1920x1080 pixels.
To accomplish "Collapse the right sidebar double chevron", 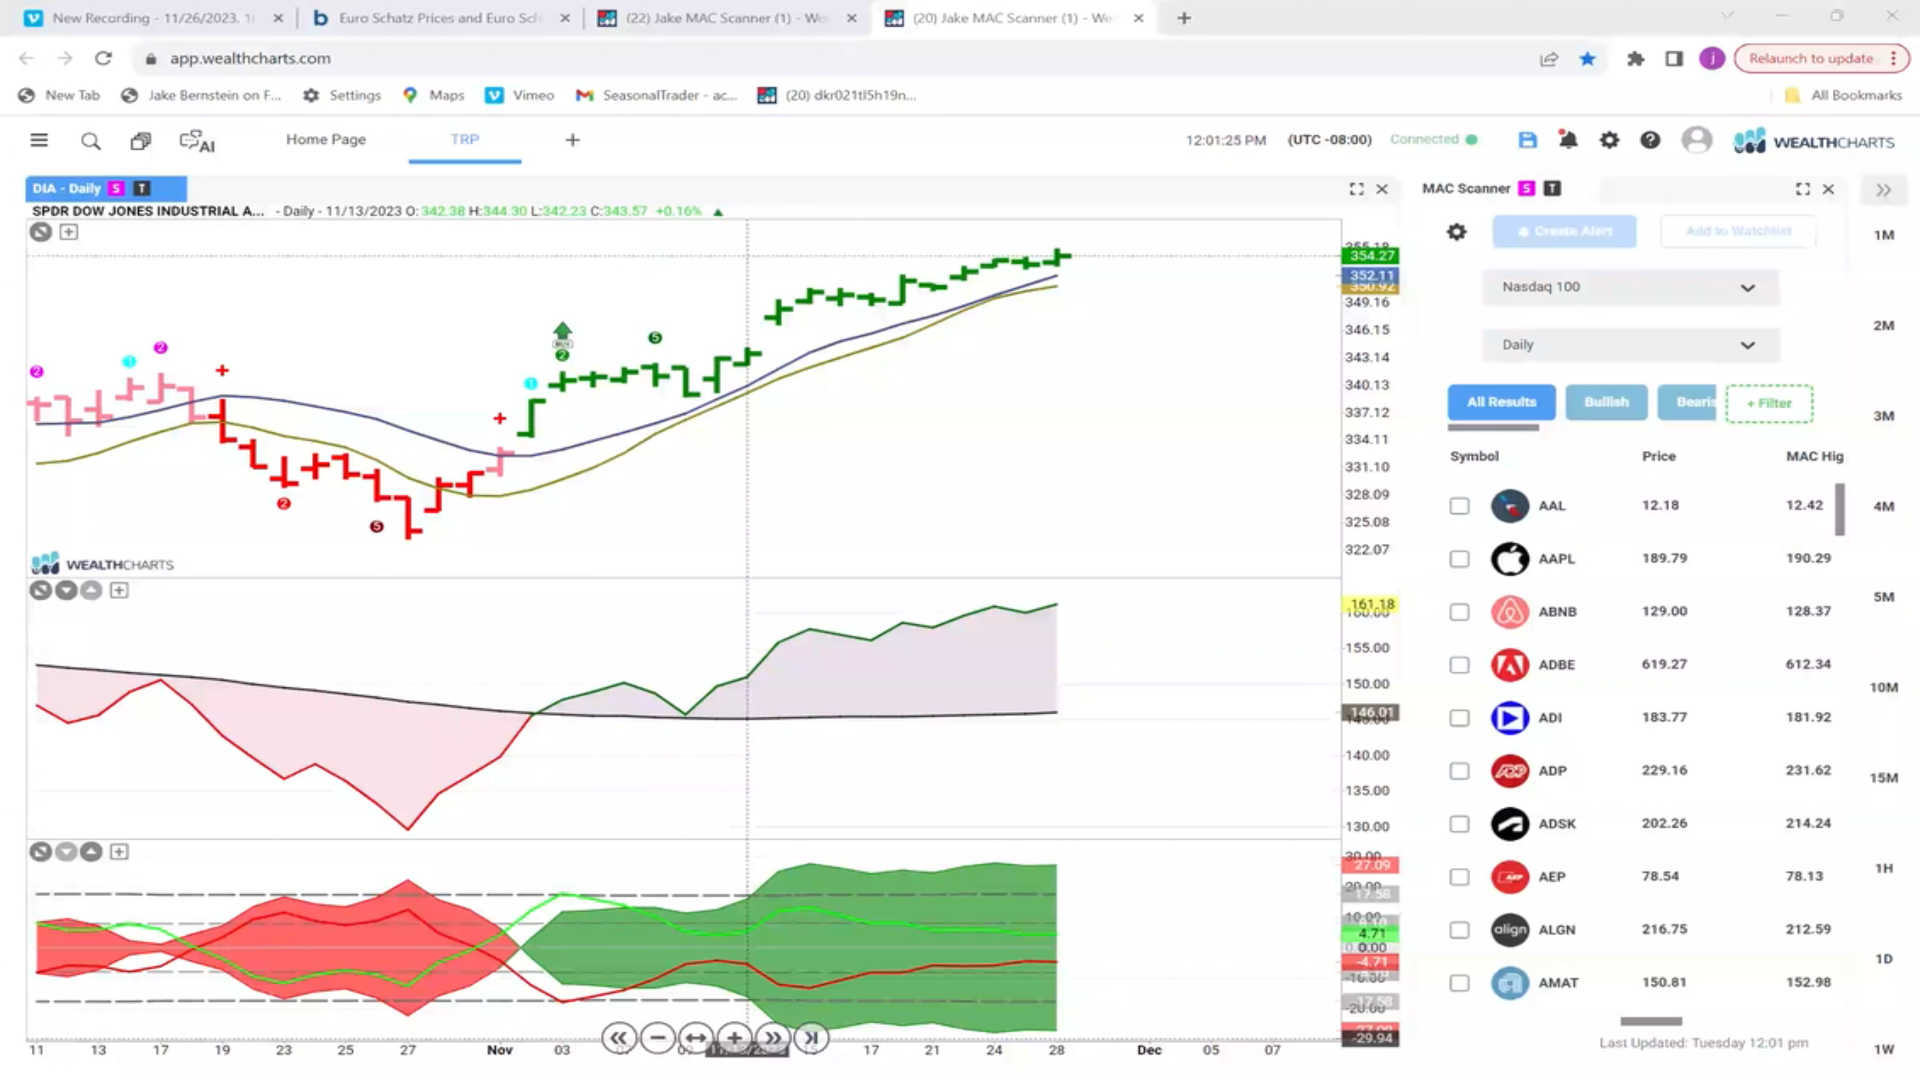I will 1883,190.
